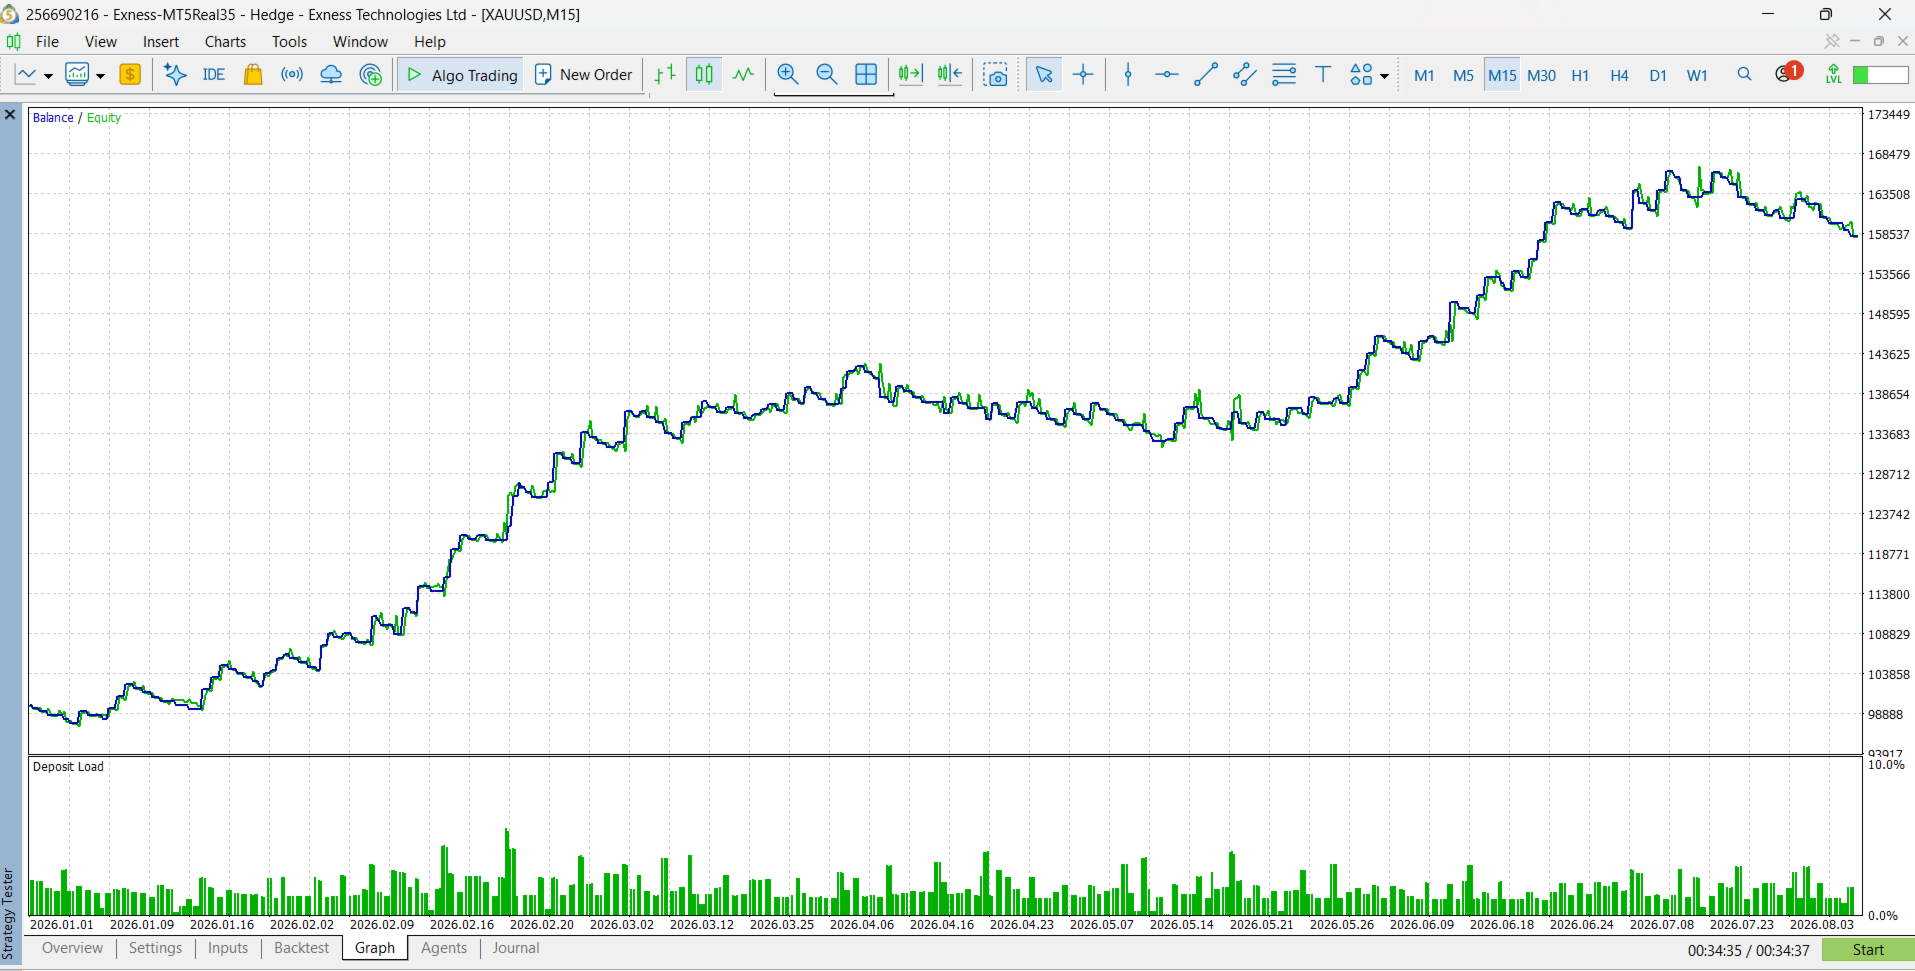This screenshot has width=1915, height=971.
Task: Open the trading Signals icon
Action: pos(292,74)
